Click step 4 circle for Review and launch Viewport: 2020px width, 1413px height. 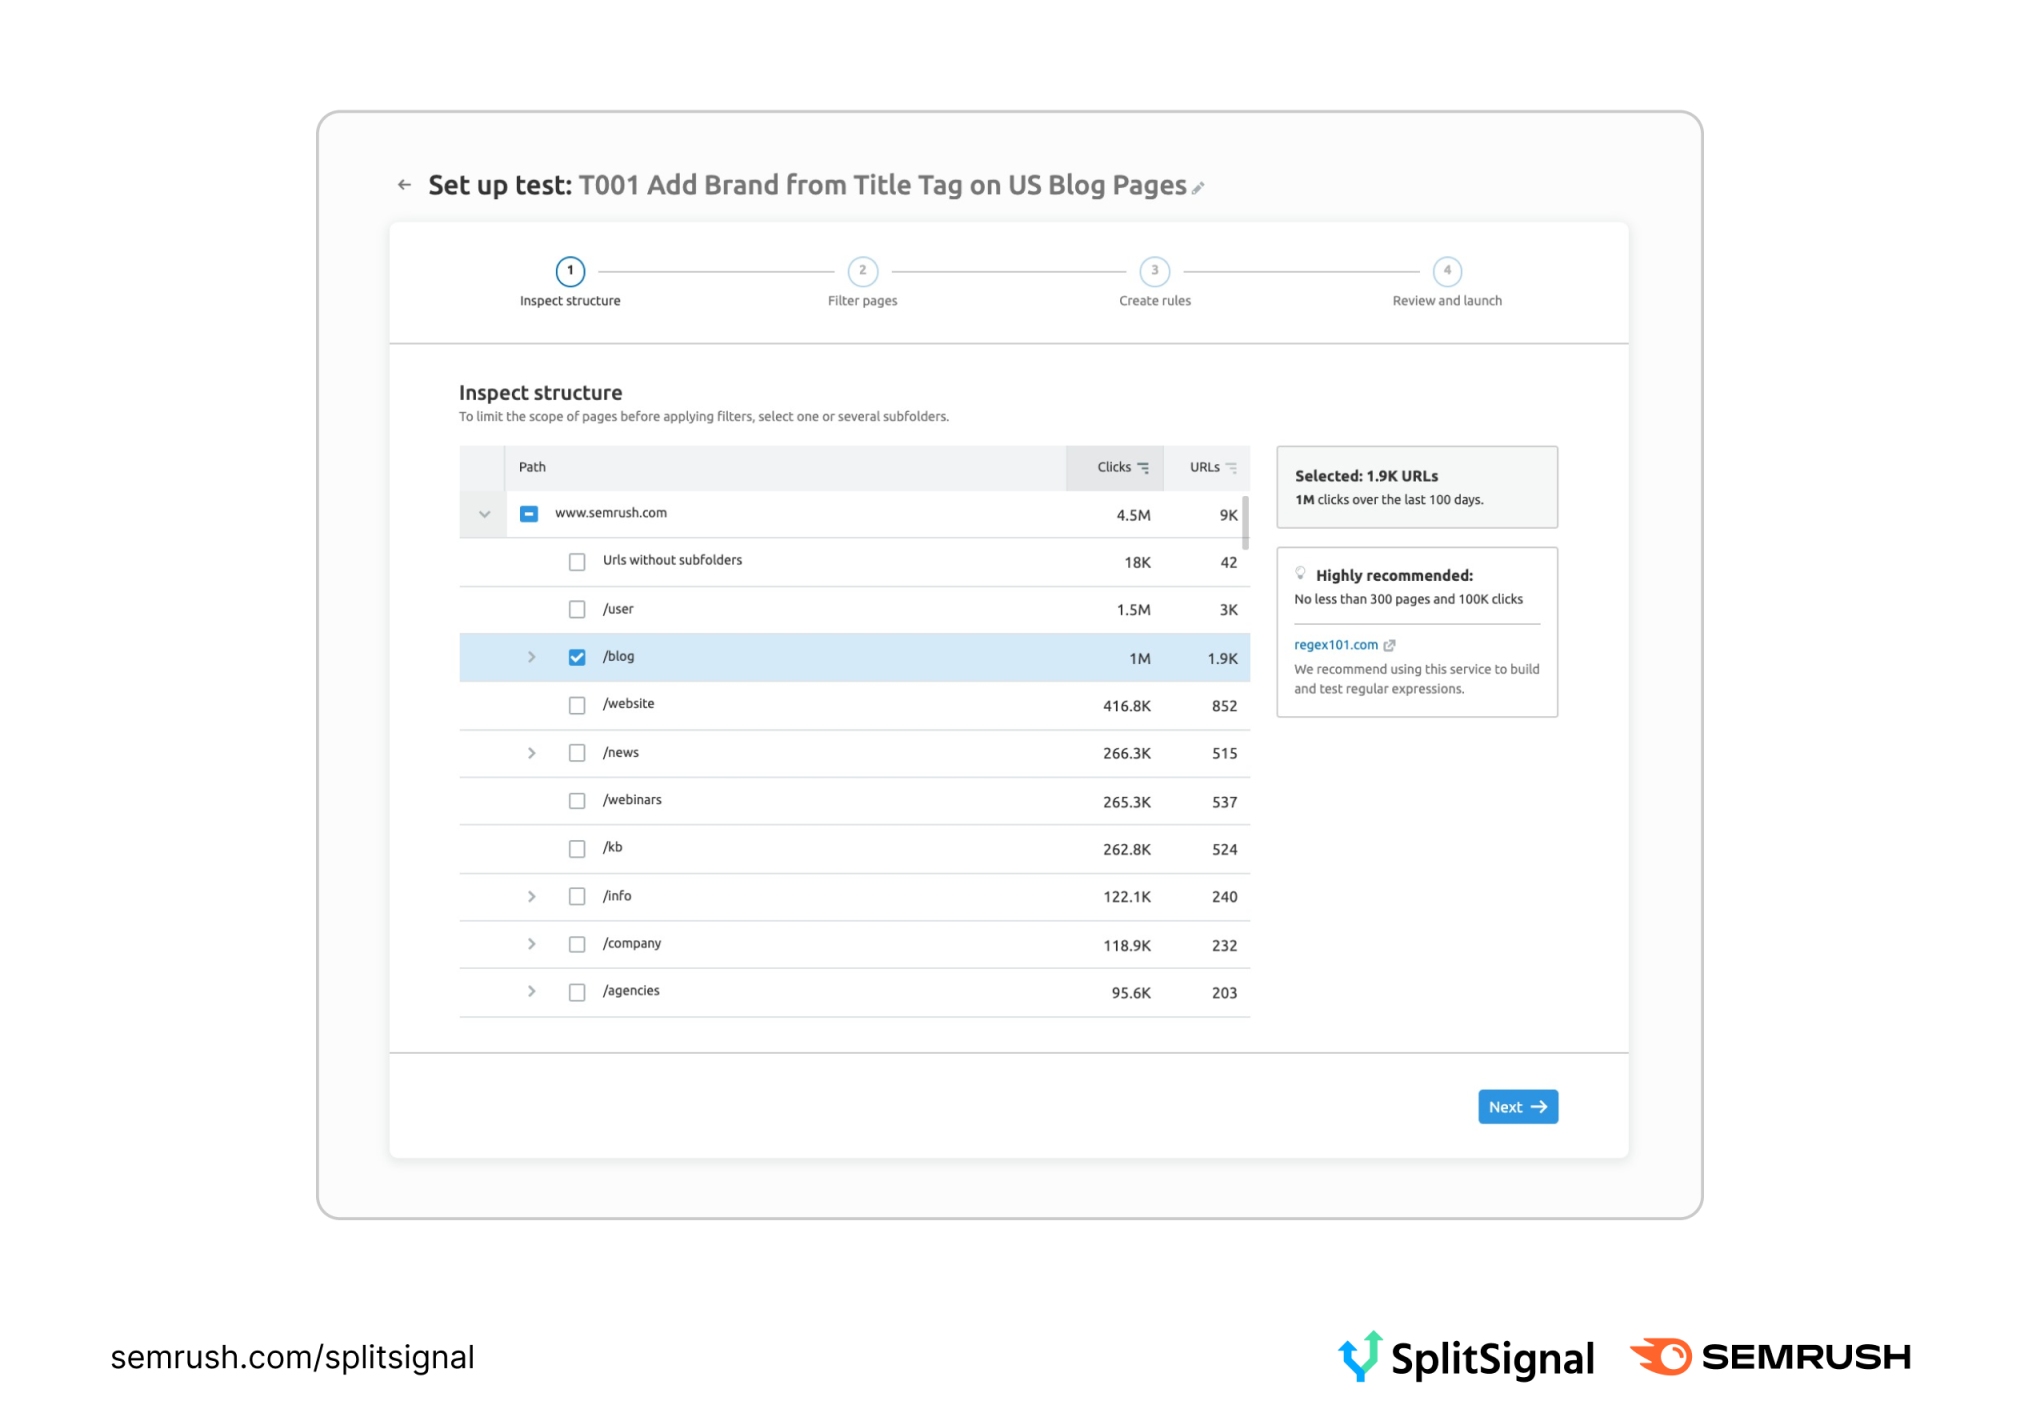click(1446, 271)
